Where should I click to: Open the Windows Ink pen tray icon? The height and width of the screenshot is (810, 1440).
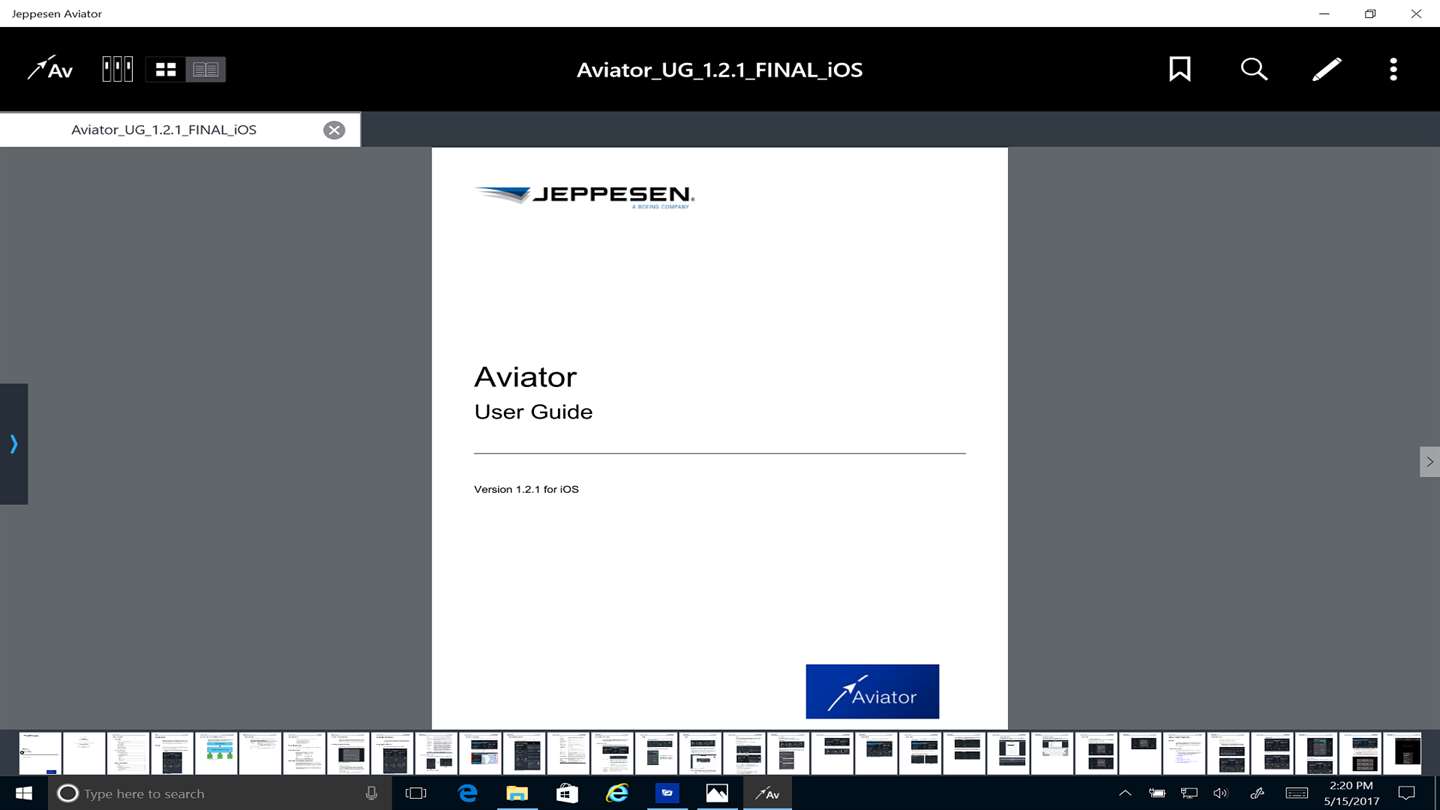[1257, 793]
